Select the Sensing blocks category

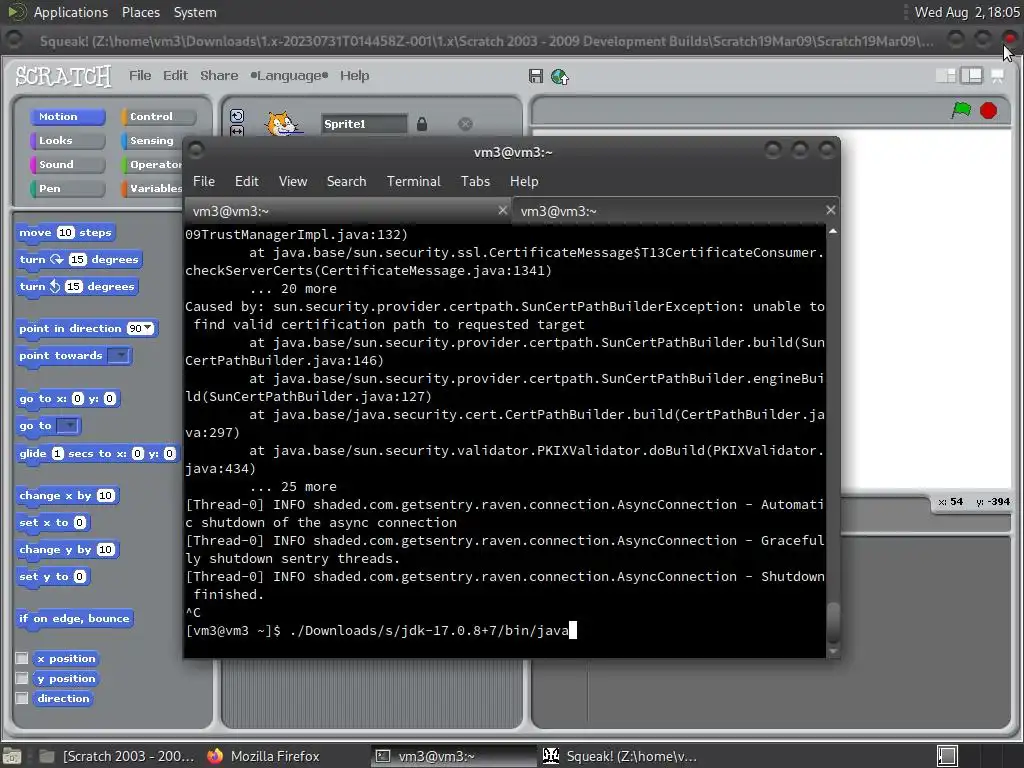(x=152, y=140)
